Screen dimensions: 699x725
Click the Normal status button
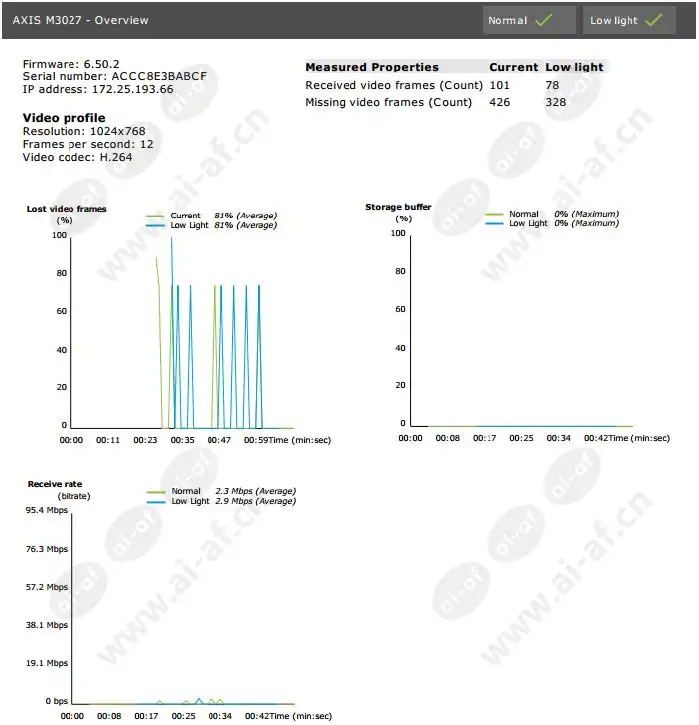[x=529, y=20]
